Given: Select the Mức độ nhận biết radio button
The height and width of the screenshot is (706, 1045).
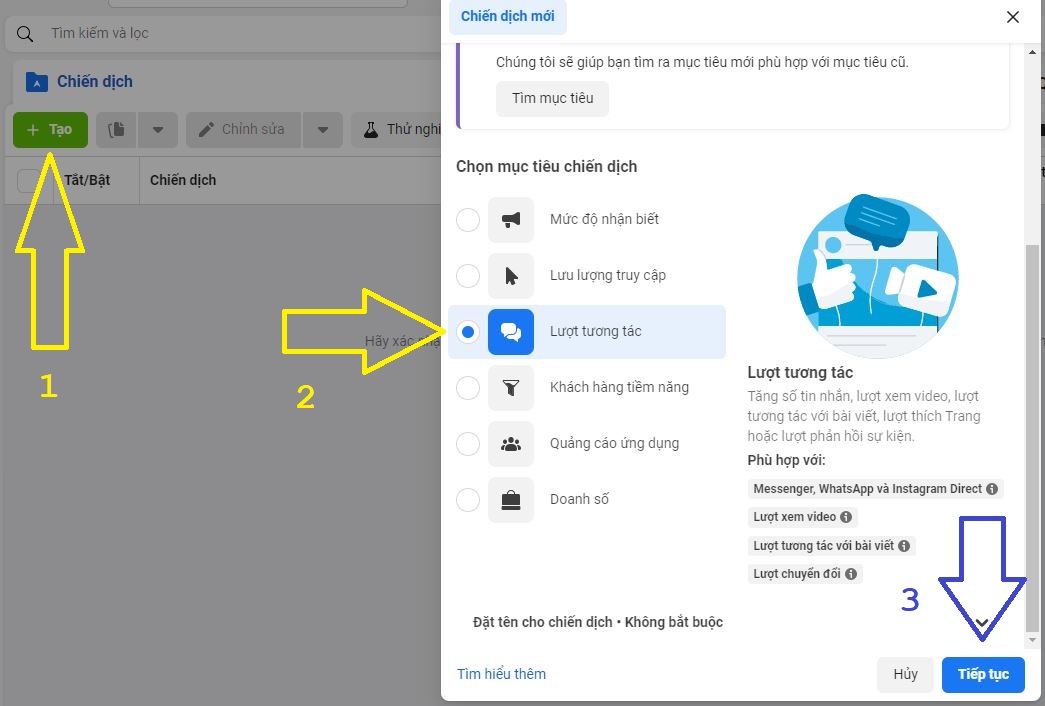Looking at the screenshot, I should coord(468,220).
